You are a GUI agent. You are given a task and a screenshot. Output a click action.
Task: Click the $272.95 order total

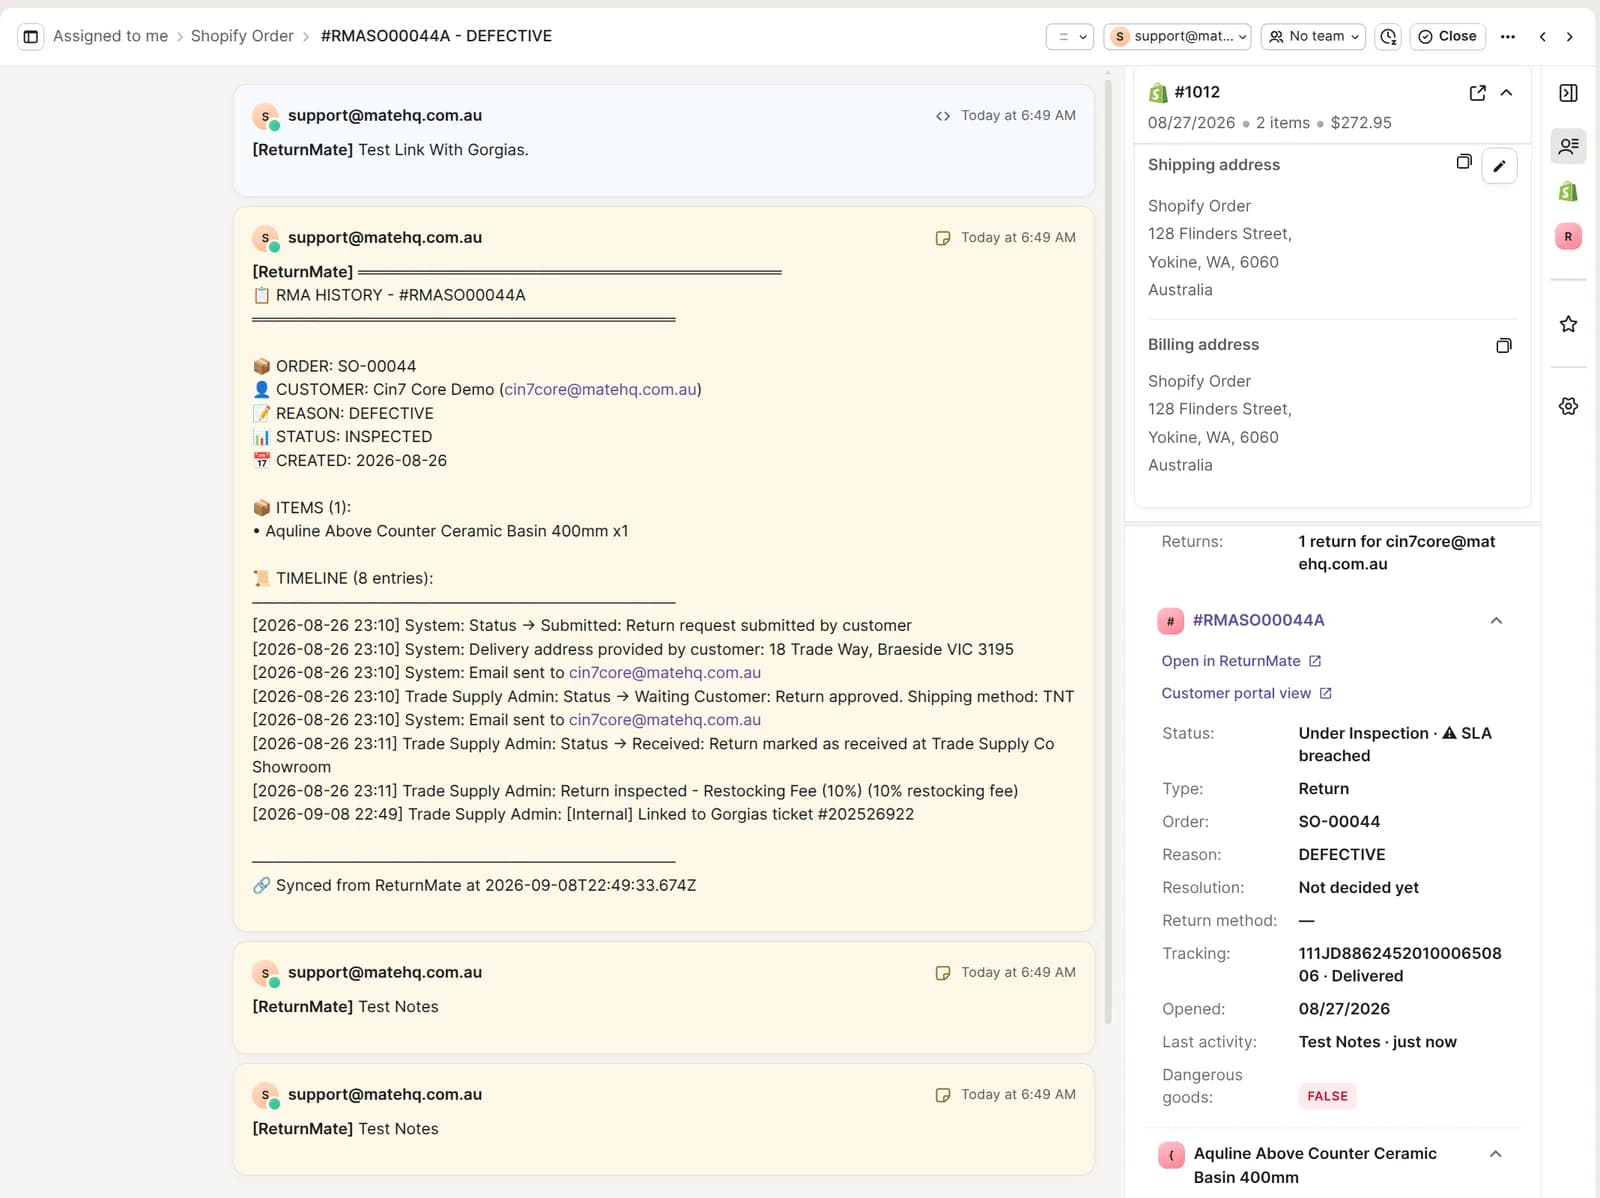pos(1360,123)
